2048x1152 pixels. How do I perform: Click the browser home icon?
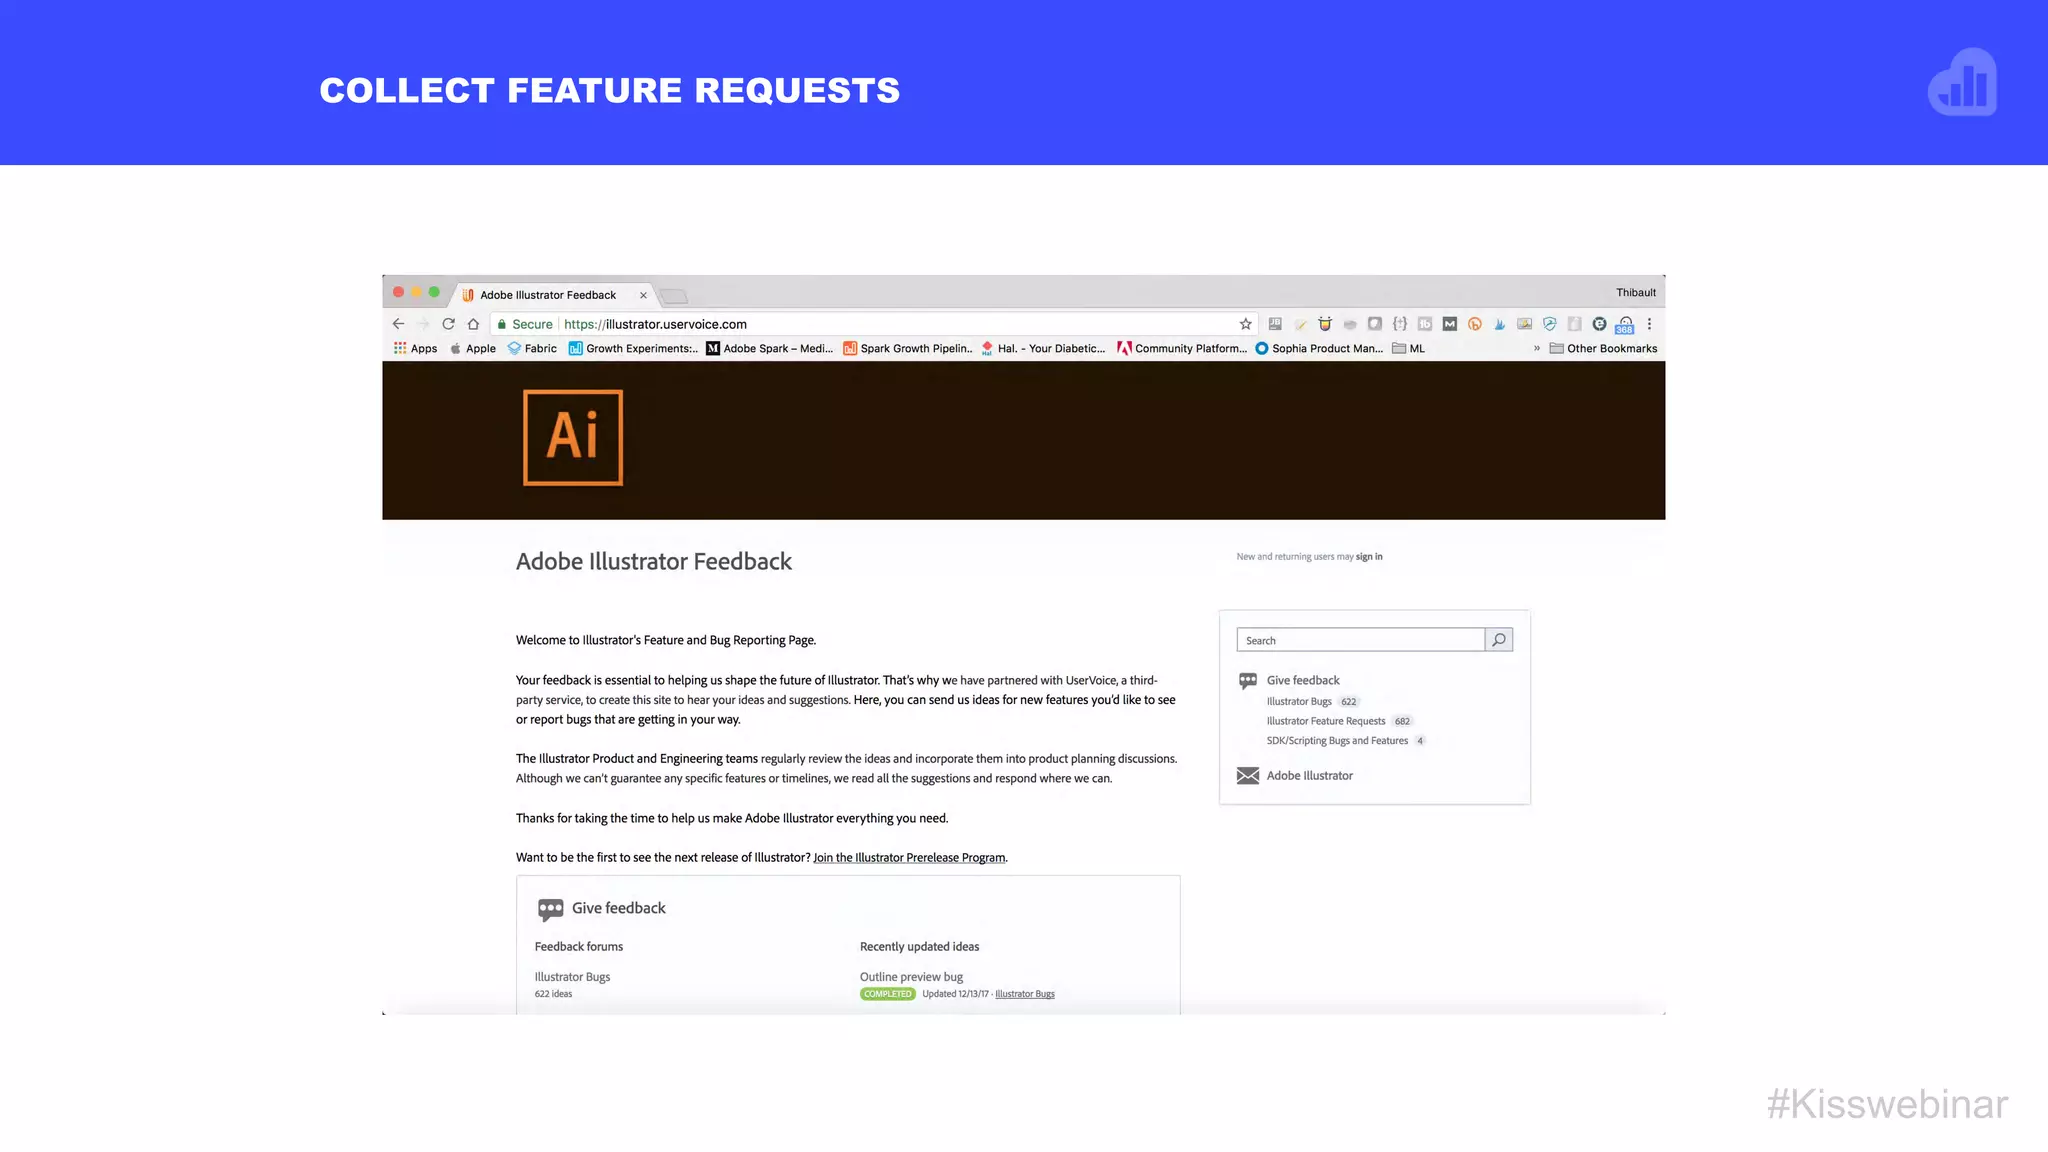point(473,324)
